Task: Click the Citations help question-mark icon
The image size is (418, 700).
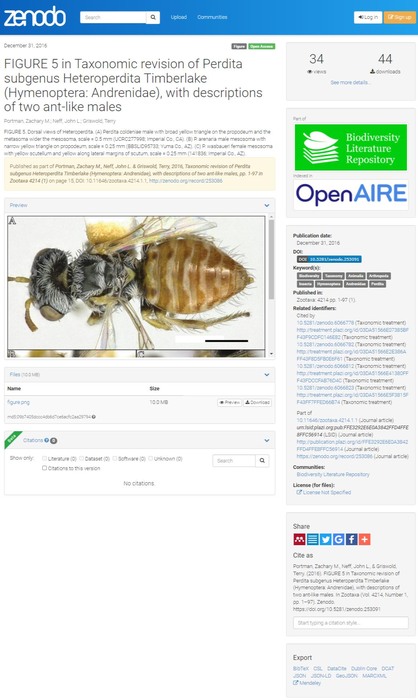Action: pos(46,440)
